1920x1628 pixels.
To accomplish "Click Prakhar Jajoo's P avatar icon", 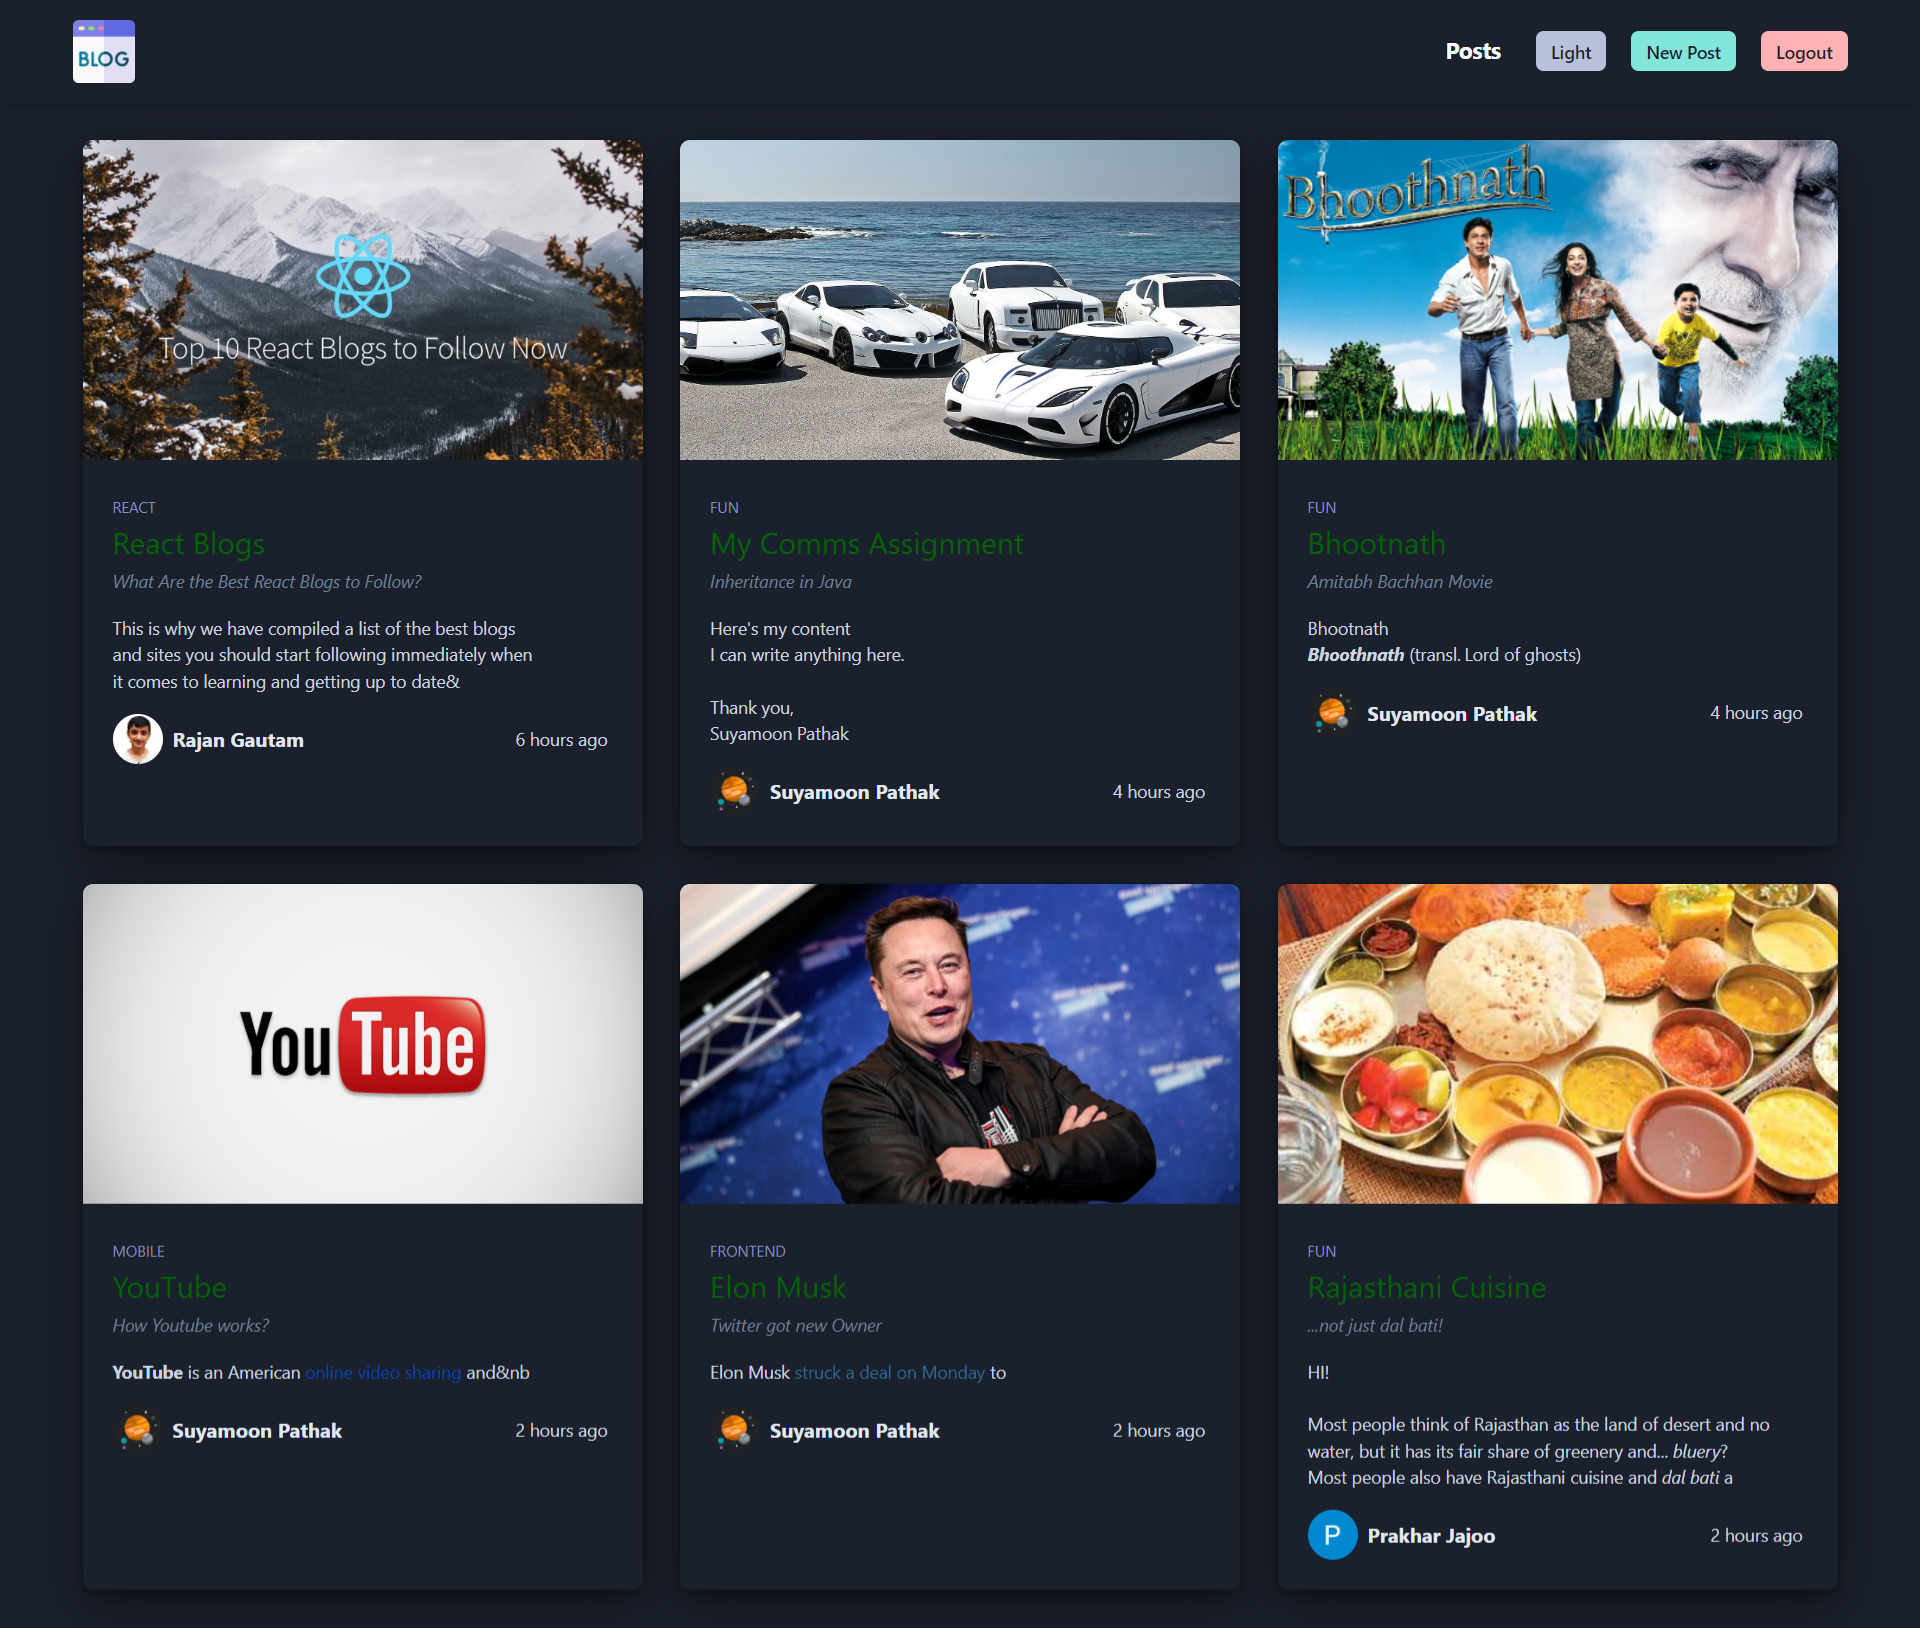I will [1332, 1535].
